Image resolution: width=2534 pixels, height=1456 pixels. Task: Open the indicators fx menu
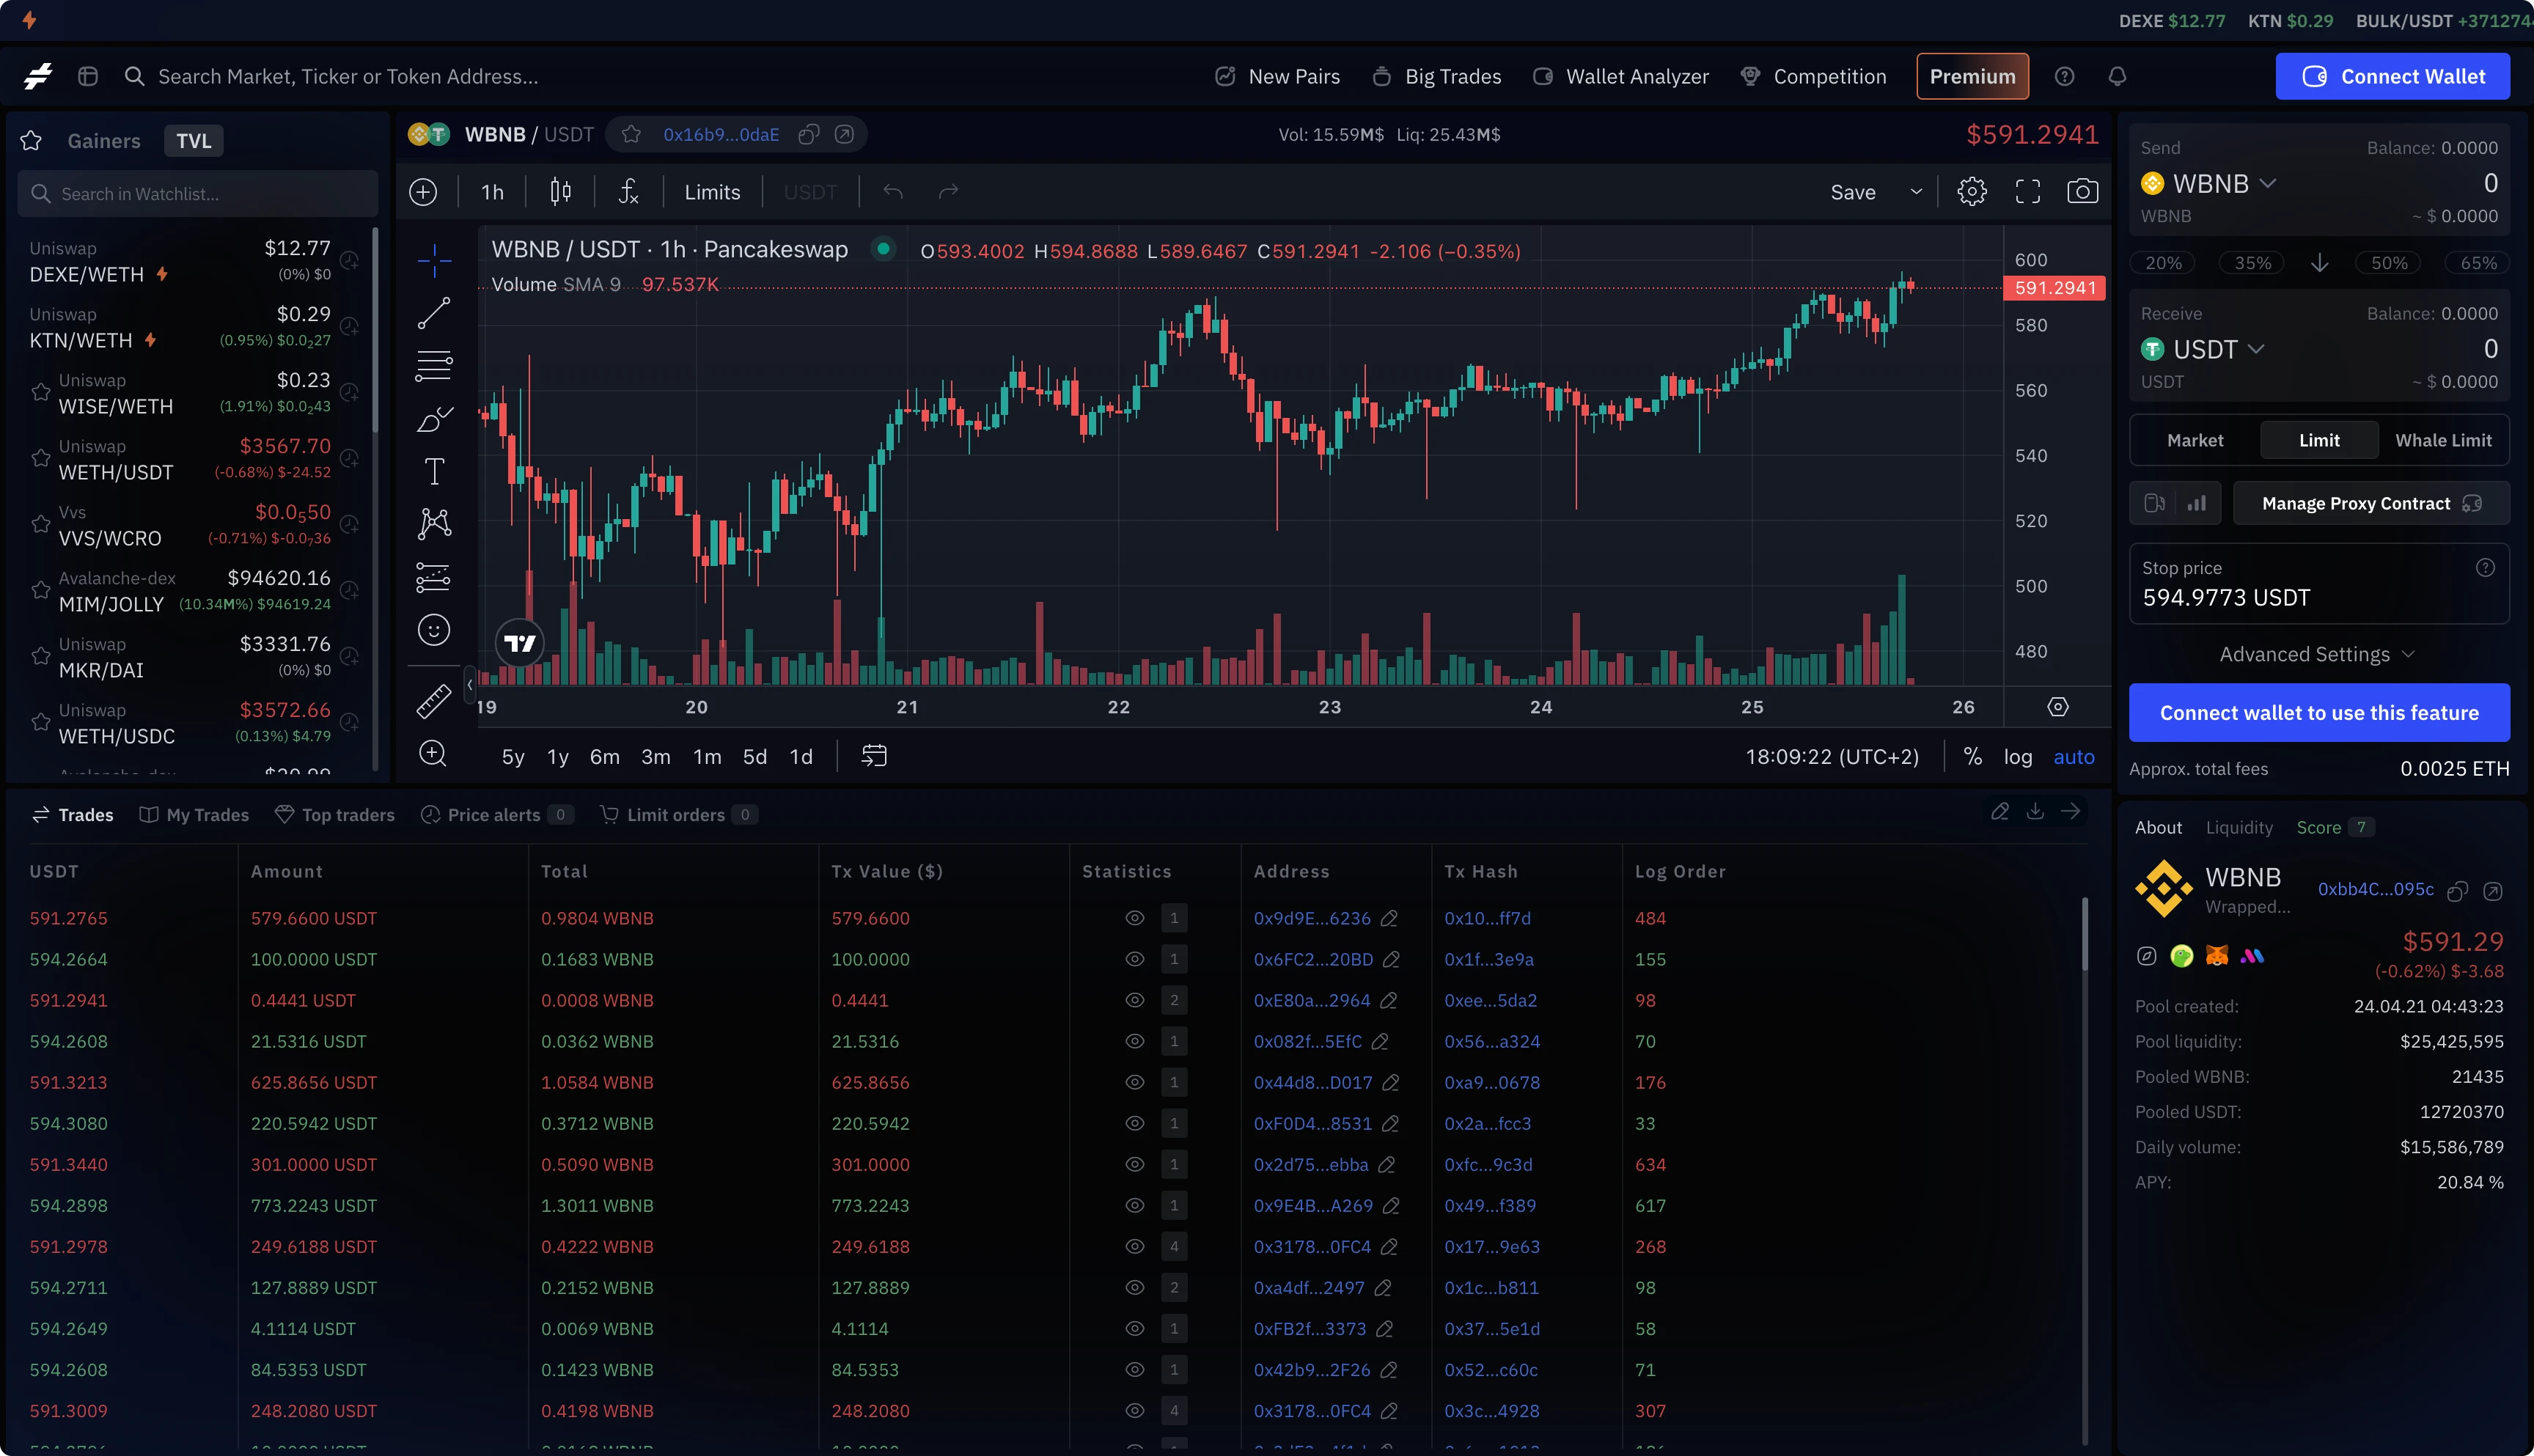pyautogui.click(x=628, y=192)
